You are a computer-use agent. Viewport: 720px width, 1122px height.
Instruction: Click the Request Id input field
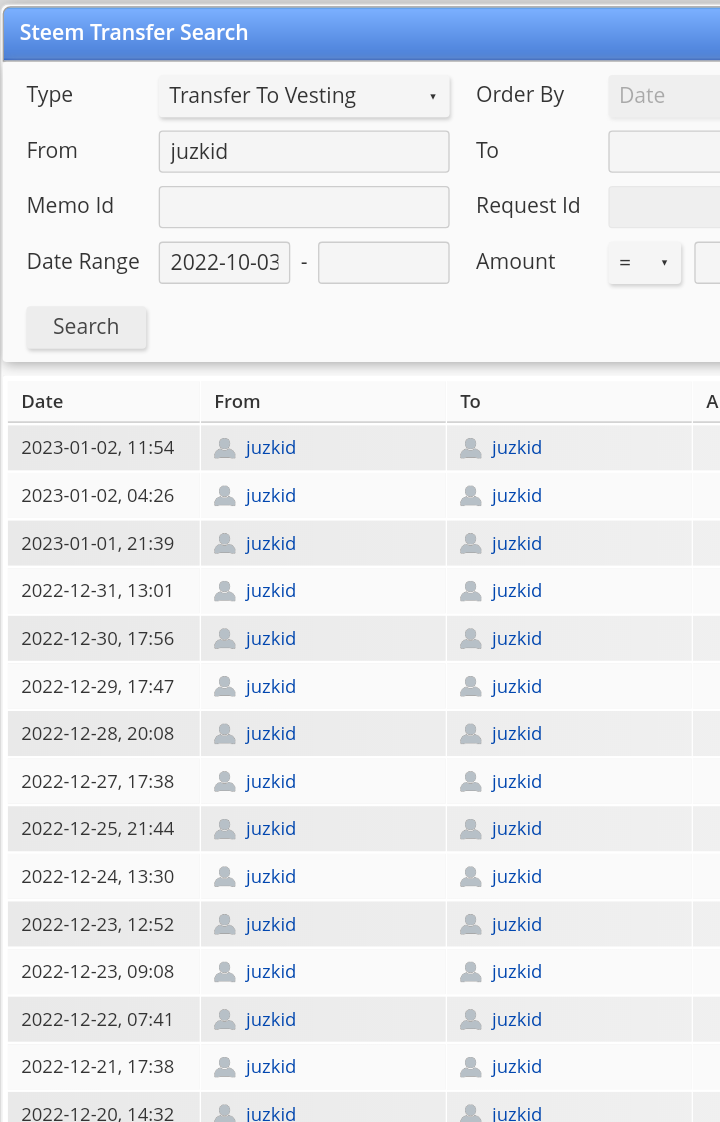pyautogui.click(x=664, y=207)
